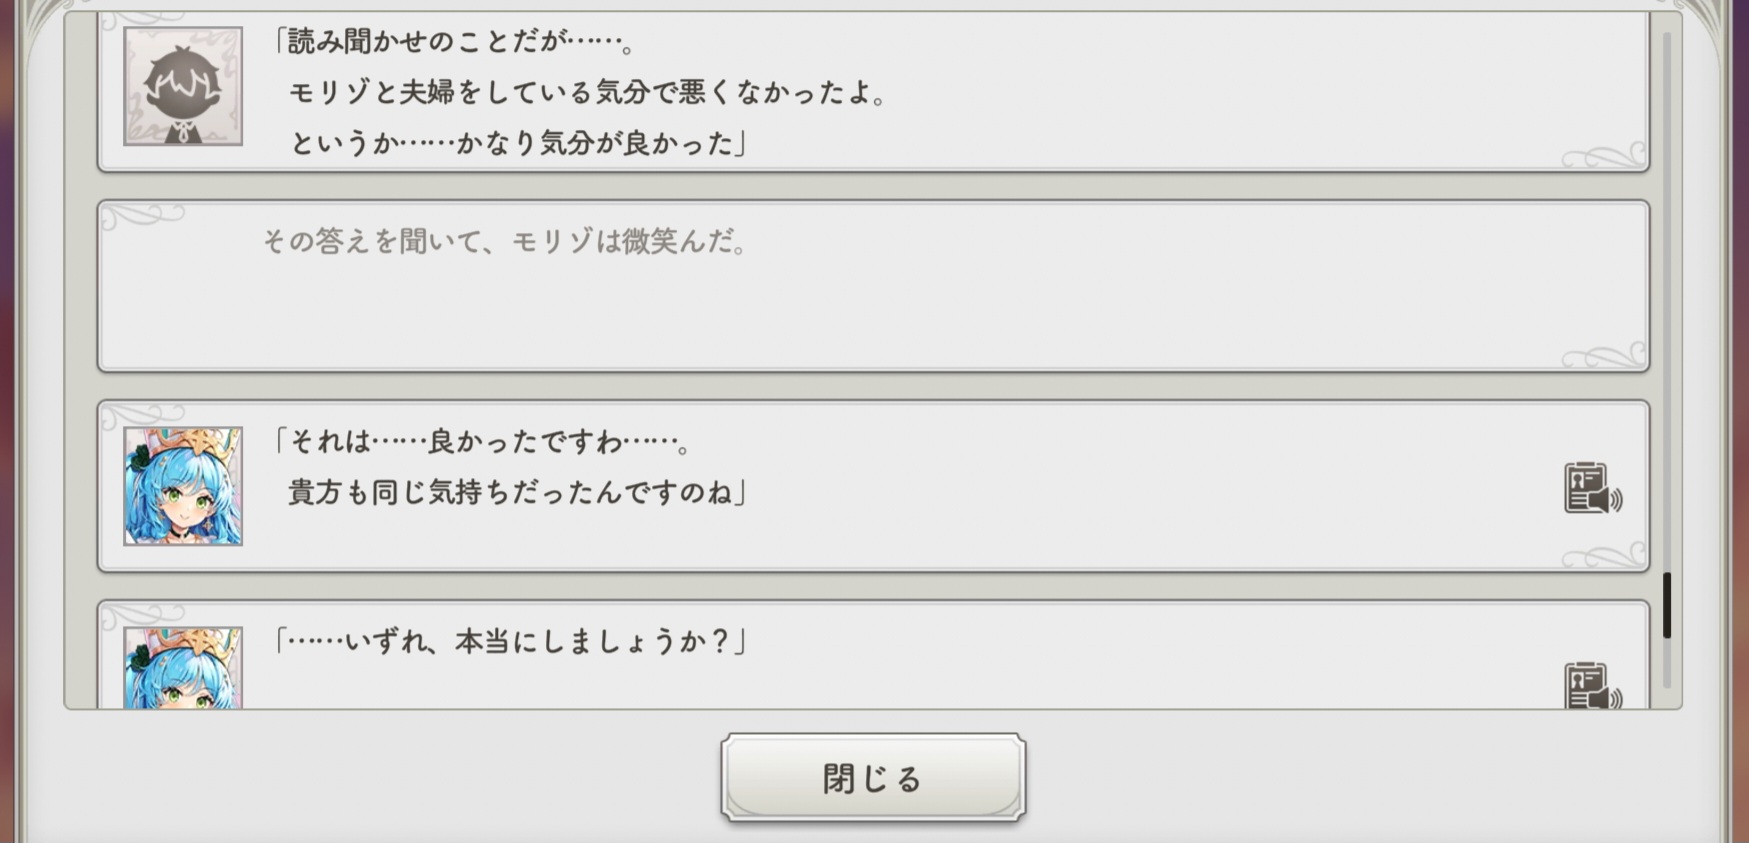The image size is (1749, 843).
Task: Select the "モリゾと夫婦をしている気分で悪くなかったよ" line
Action: pyautogui.click(x=588, y=93)
